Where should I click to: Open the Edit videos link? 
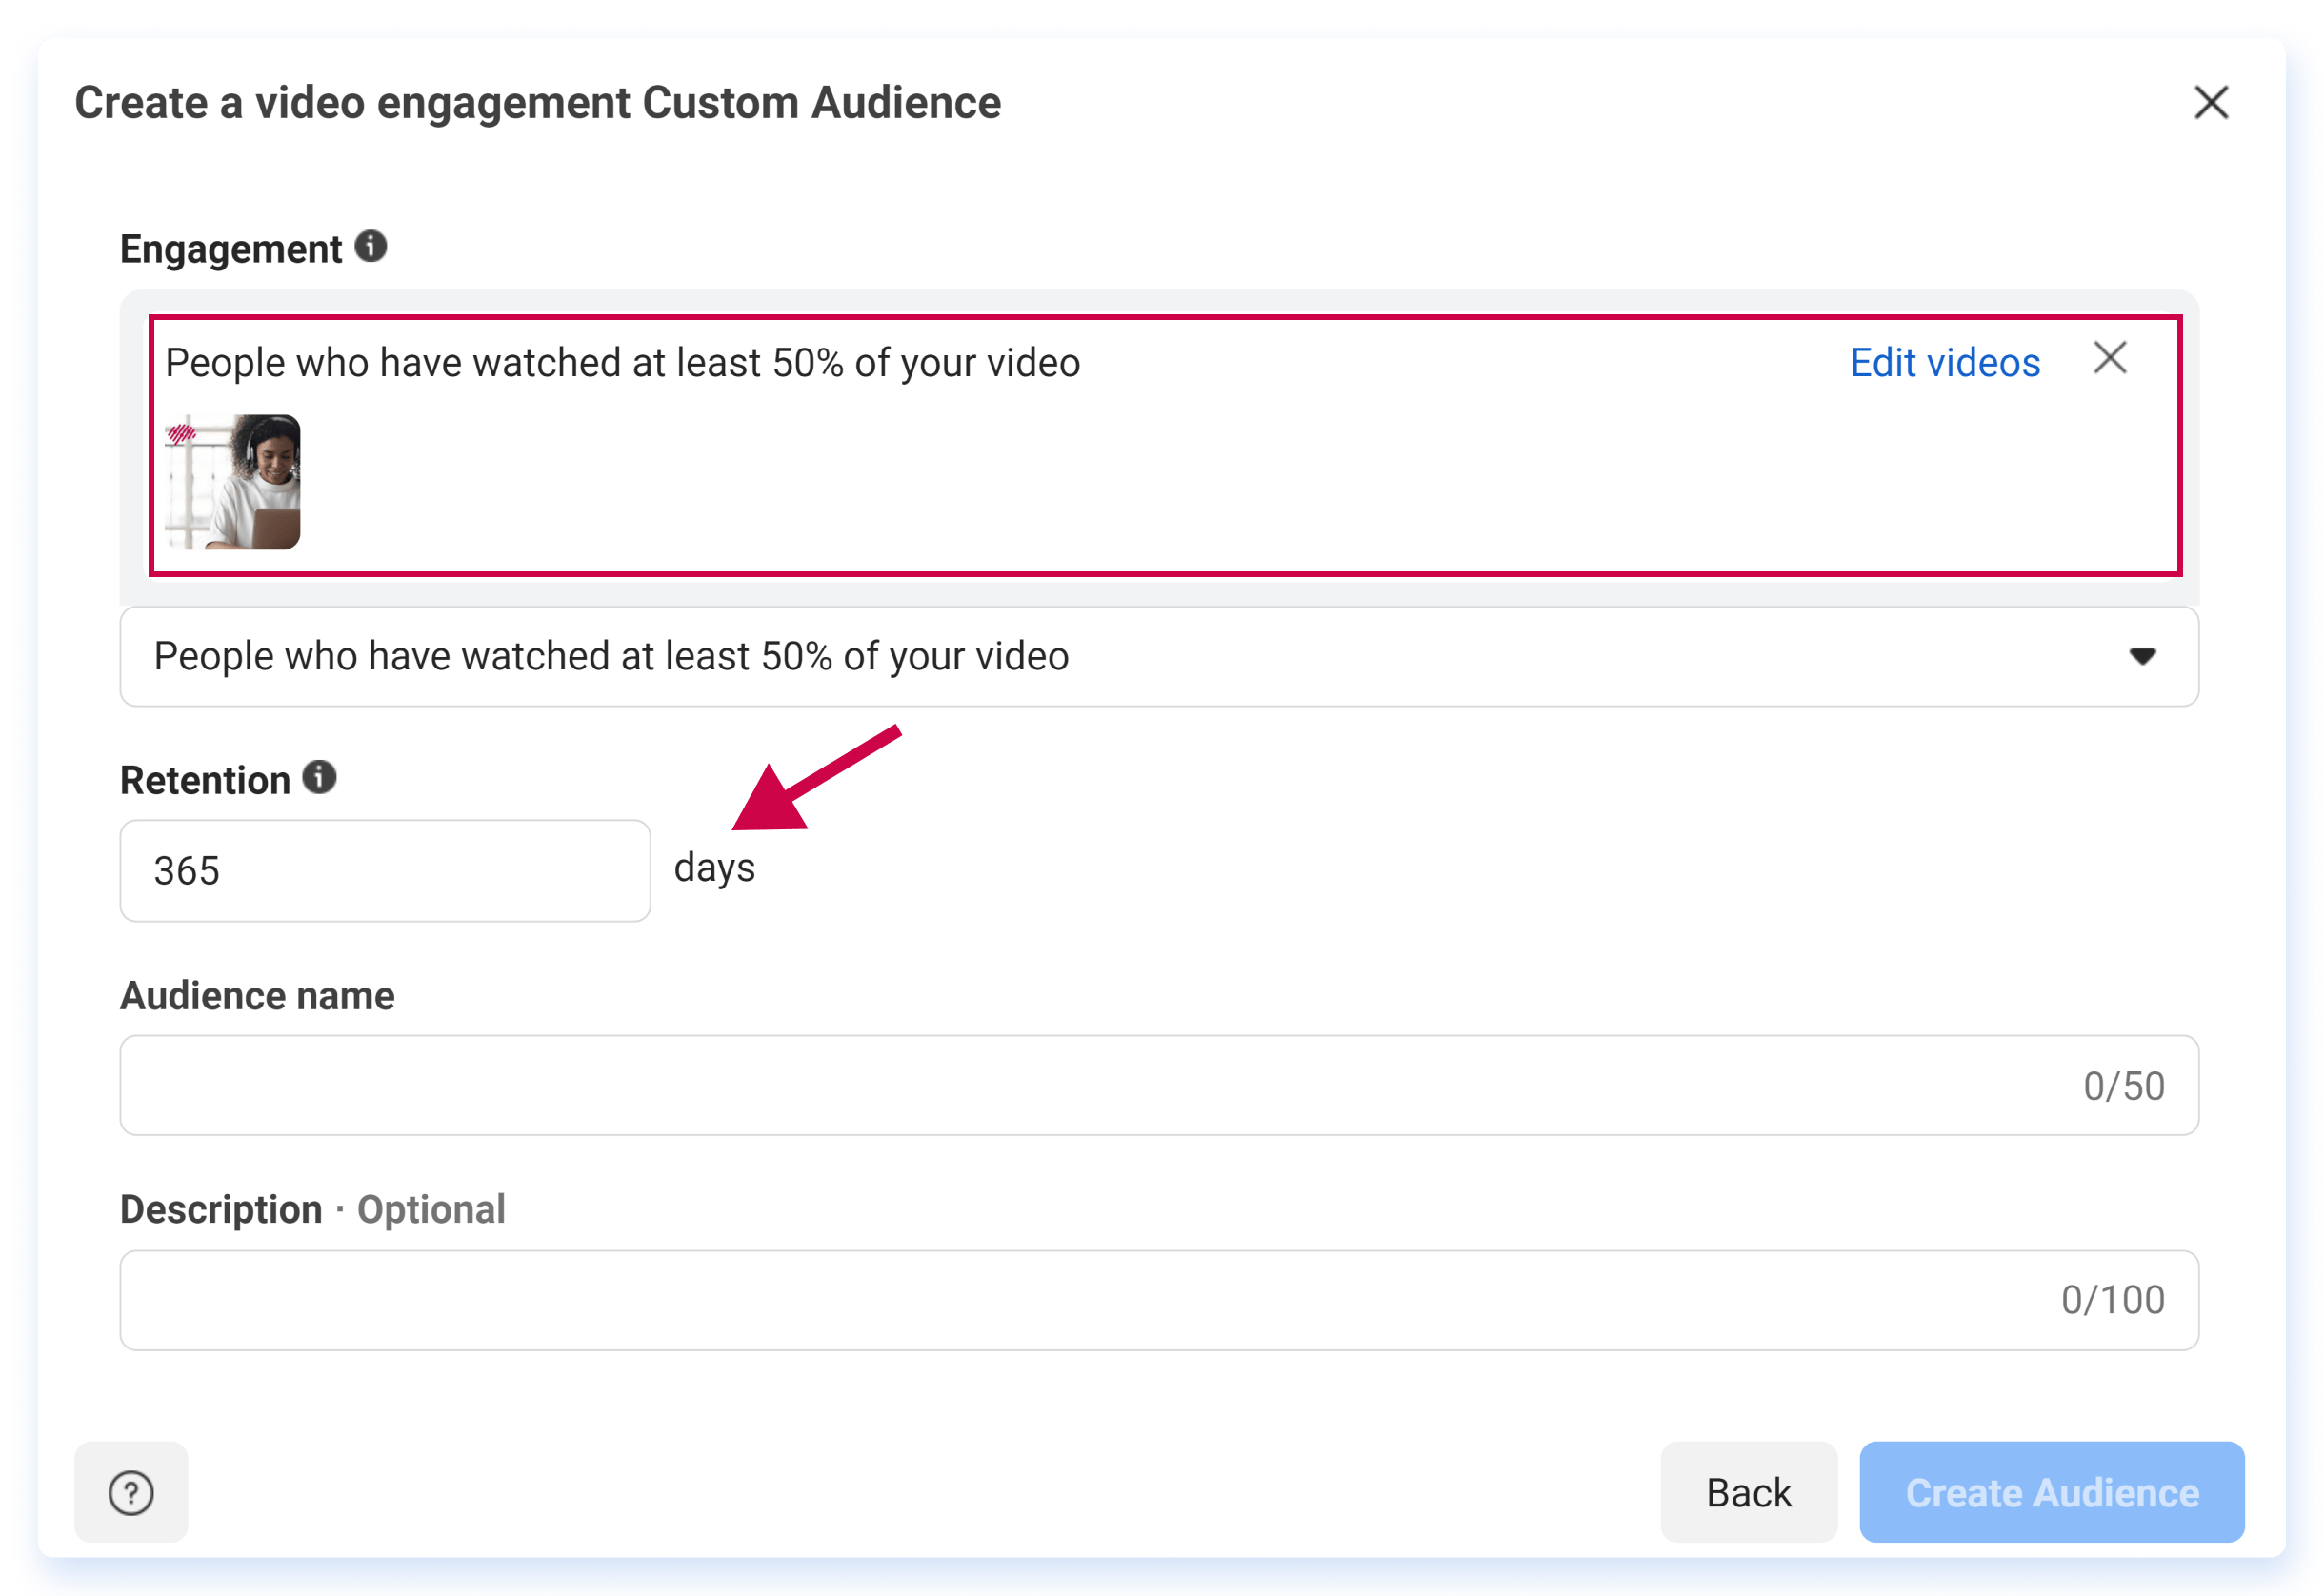pos(1945,362)
